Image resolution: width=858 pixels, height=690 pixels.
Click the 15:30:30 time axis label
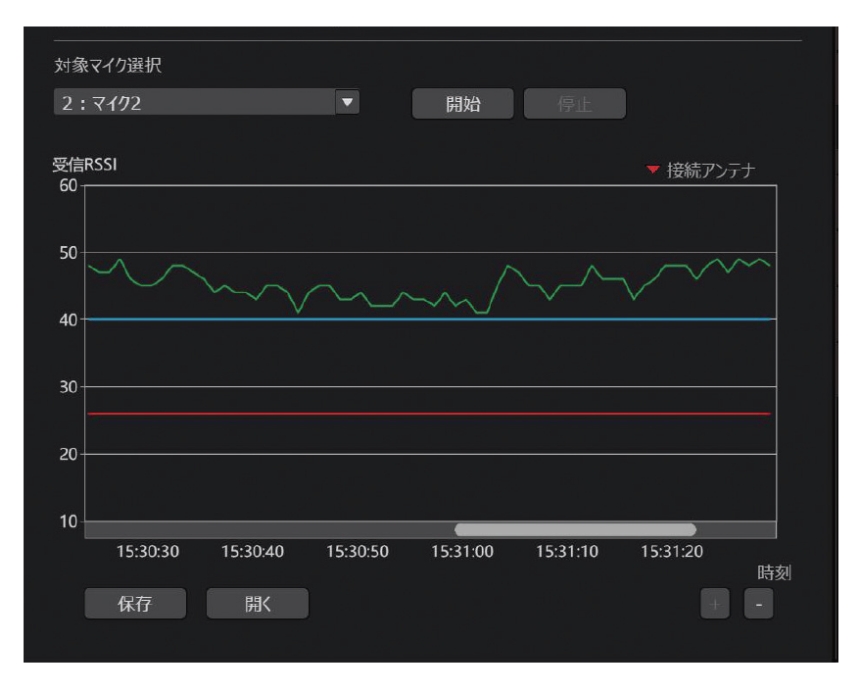click(148, 552)
